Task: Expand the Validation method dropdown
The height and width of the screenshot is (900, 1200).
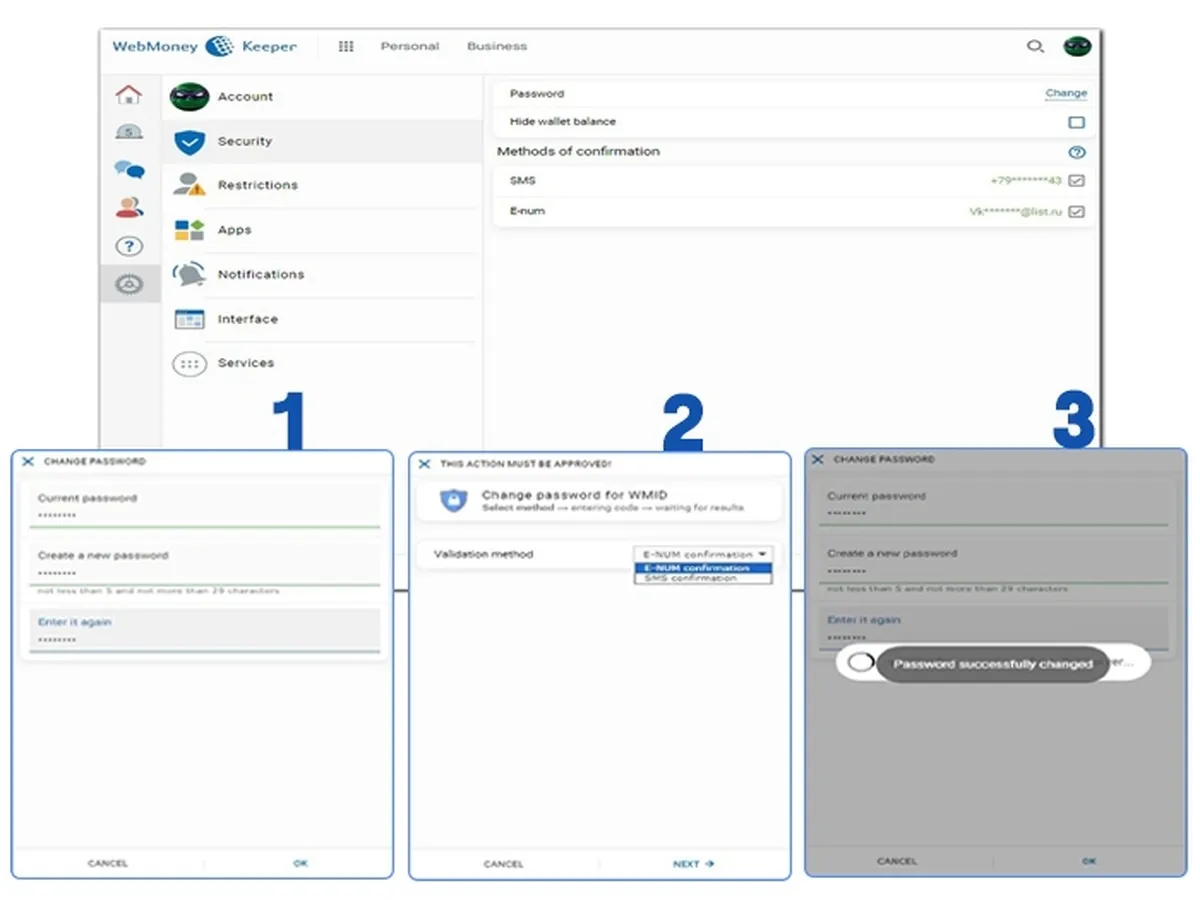Action: pyautogui.click(x=704, y=554)
